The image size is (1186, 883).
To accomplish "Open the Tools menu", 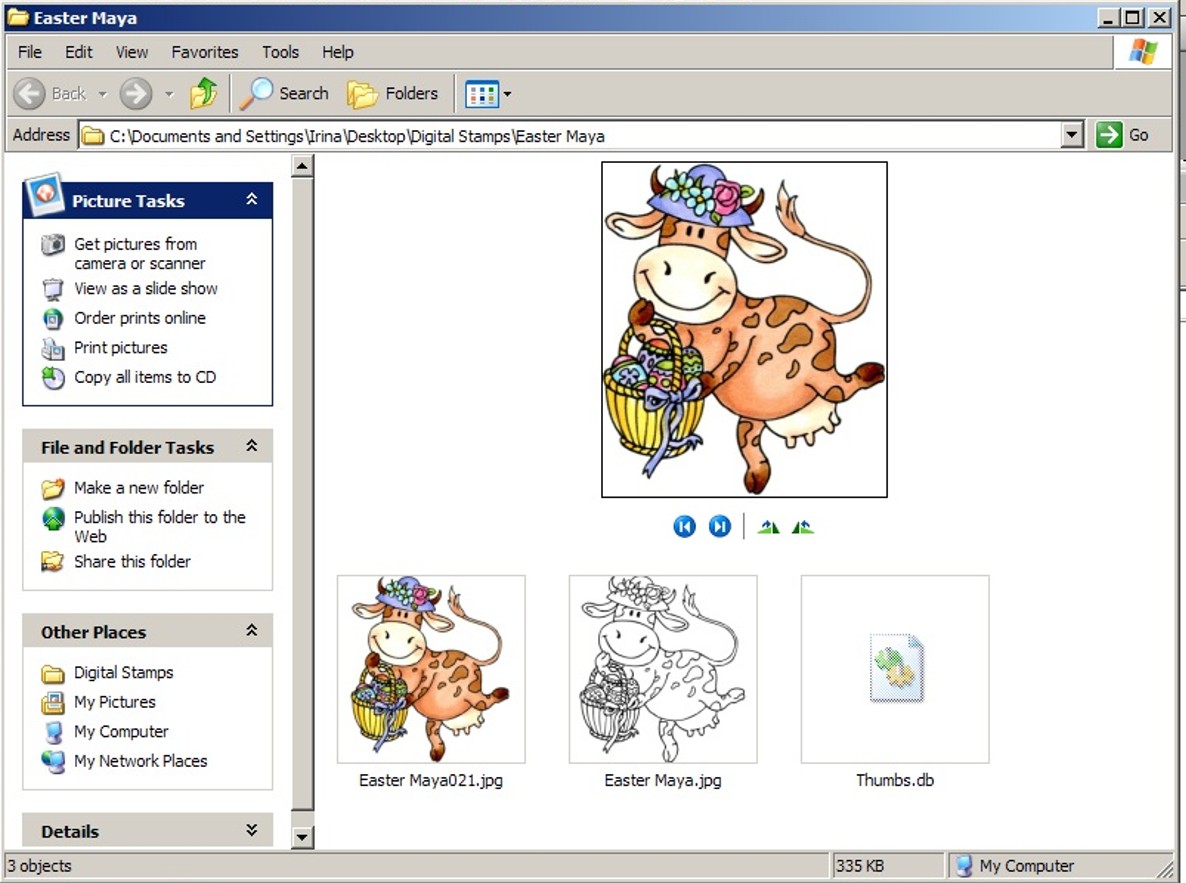I will pyautogui.click(x=281, y=51).
